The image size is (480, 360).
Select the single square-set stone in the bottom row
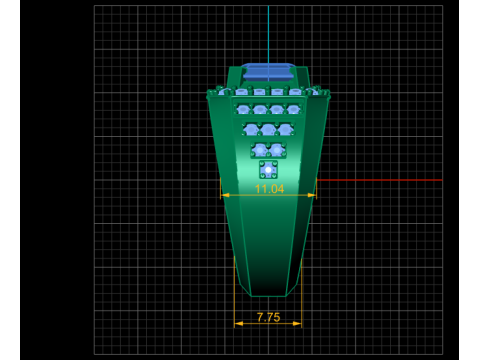268,170
